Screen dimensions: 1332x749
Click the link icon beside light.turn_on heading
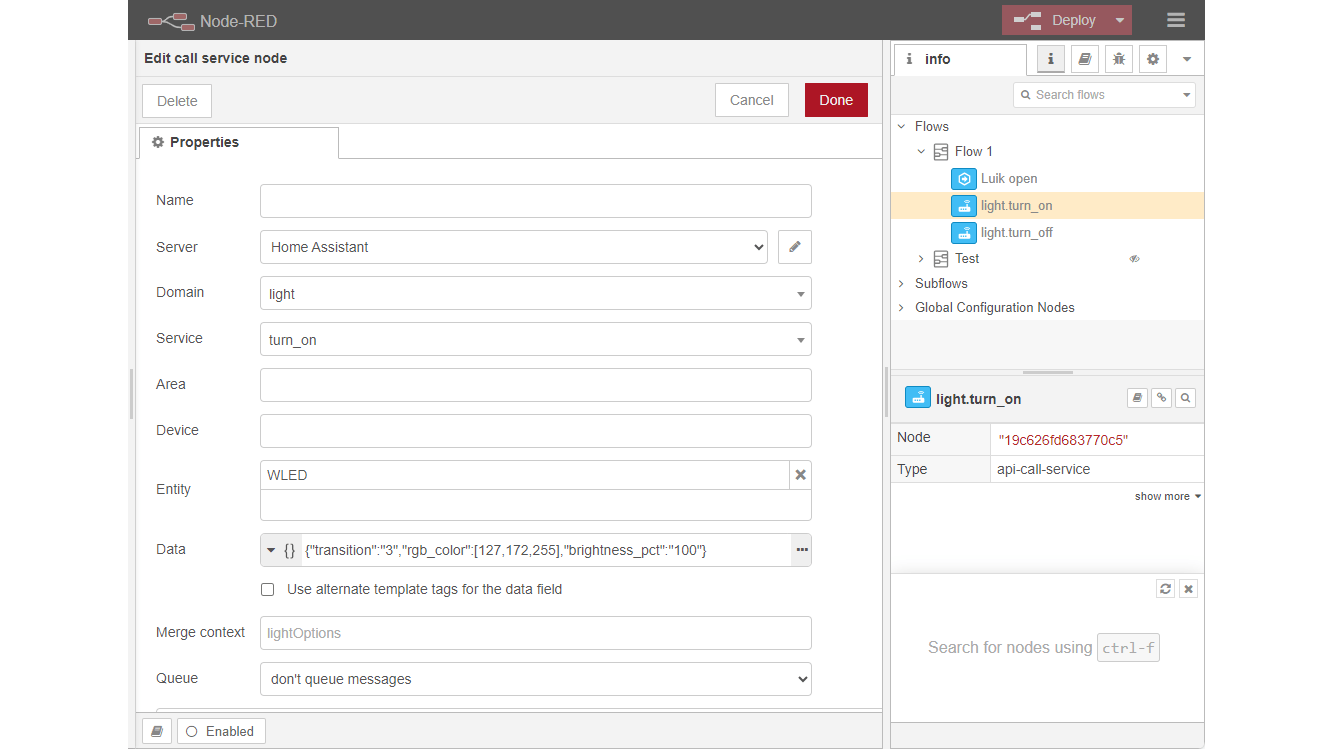tap(1161, 398)
